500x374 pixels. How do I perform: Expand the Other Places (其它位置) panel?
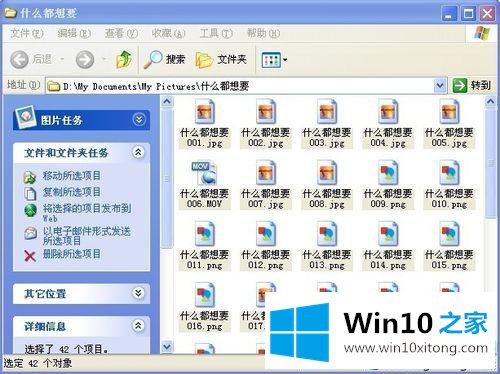[x=138, y=293]
